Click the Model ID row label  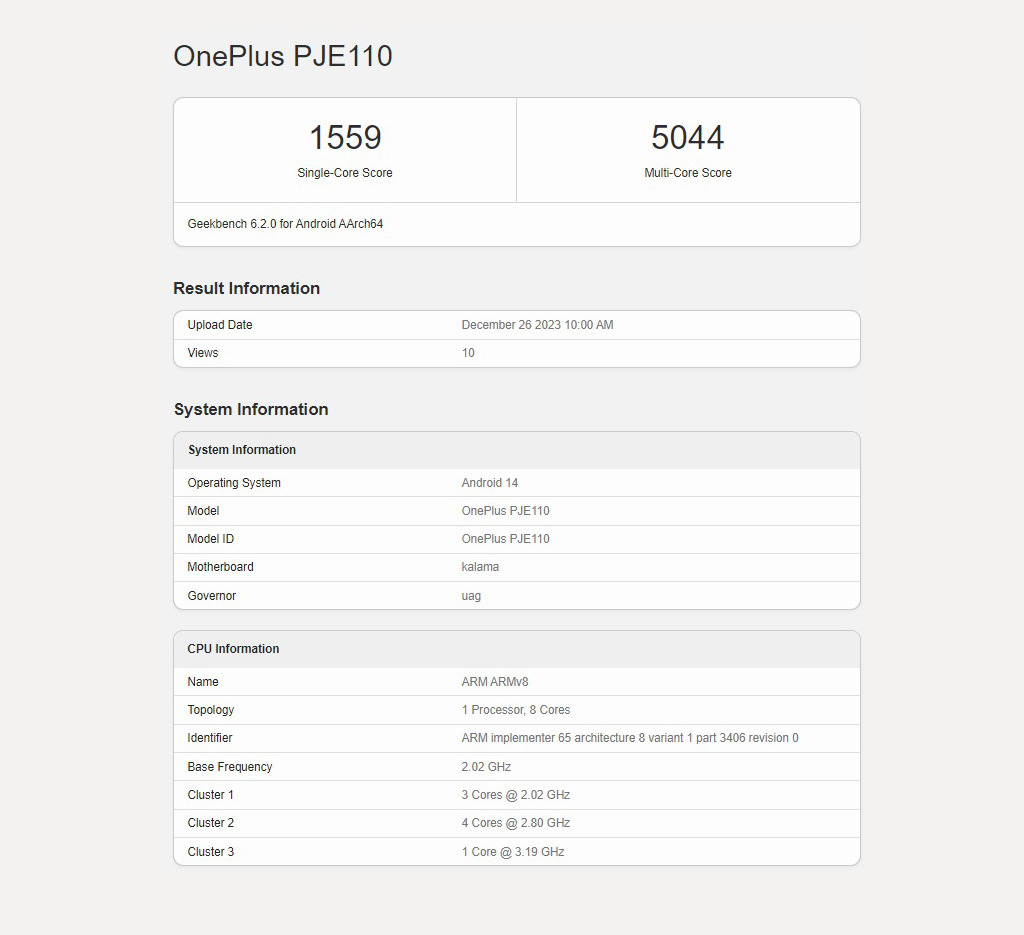pos(211,539)
